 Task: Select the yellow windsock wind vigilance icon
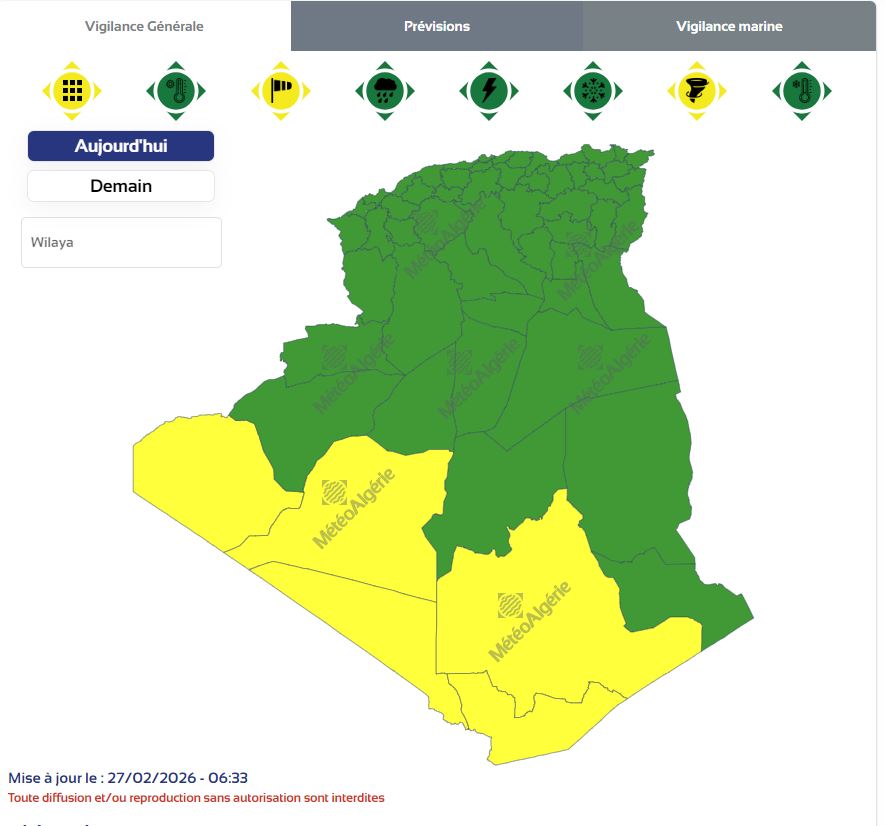(280, 91)
